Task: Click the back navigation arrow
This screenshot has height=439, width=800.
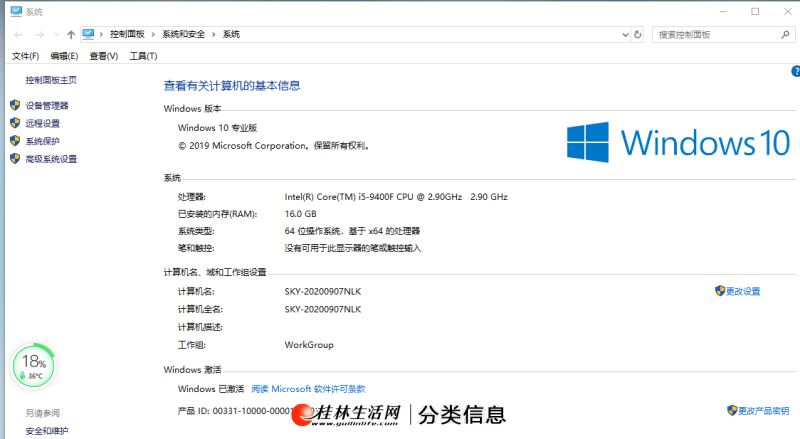Action: [17, 34]
